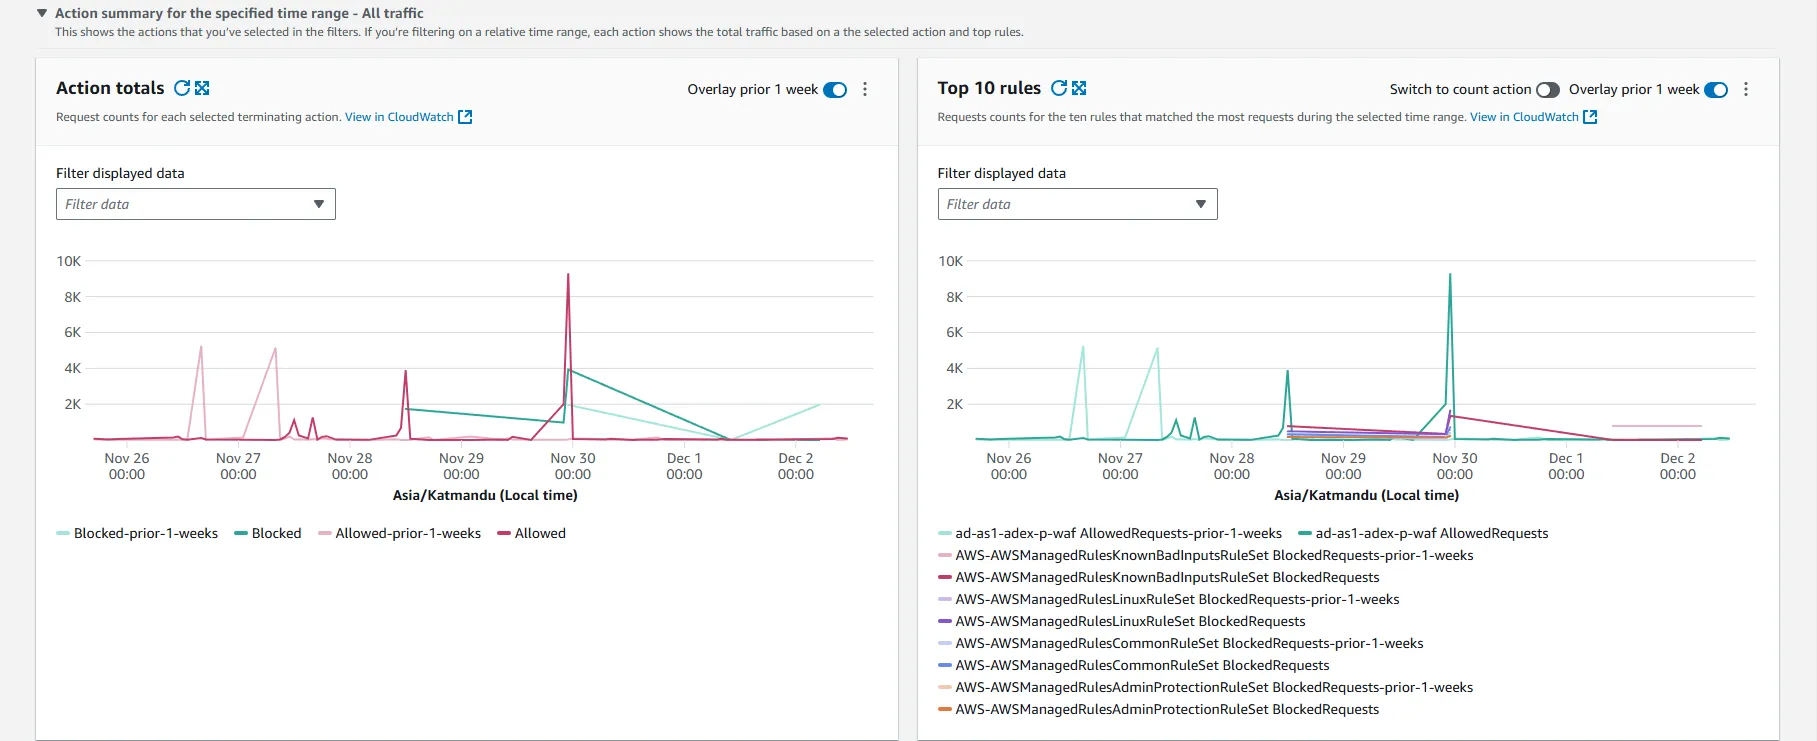Toggle Switch to count action
The width and height of the screenshot is (1817, 741).
(1547, 90)
